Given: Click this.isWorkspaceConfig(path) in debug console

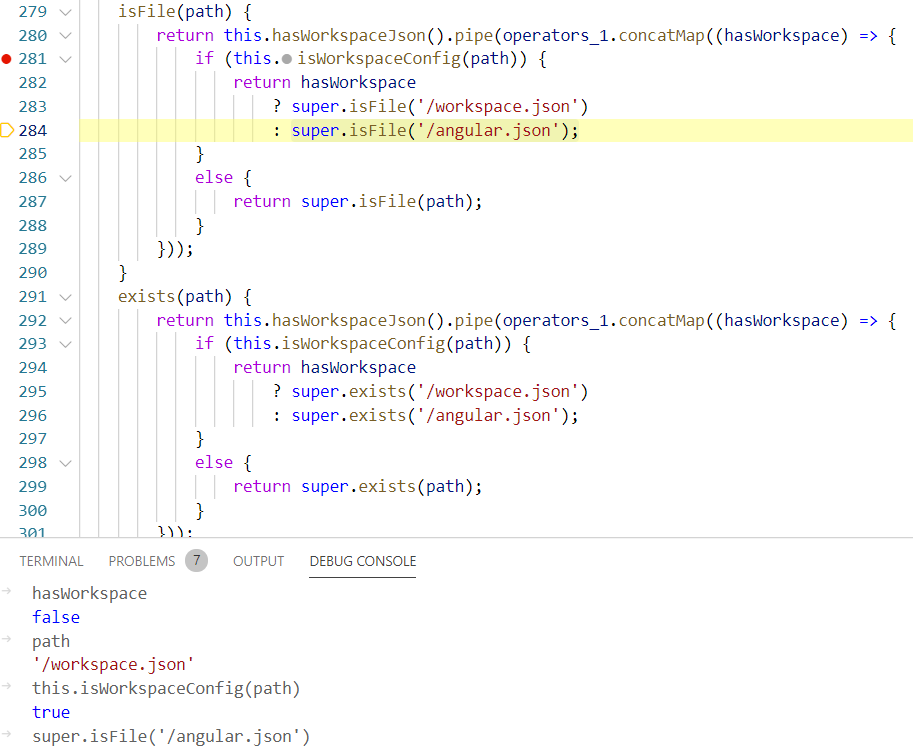Looking at the screenshot, I should [x=166, y=688].
